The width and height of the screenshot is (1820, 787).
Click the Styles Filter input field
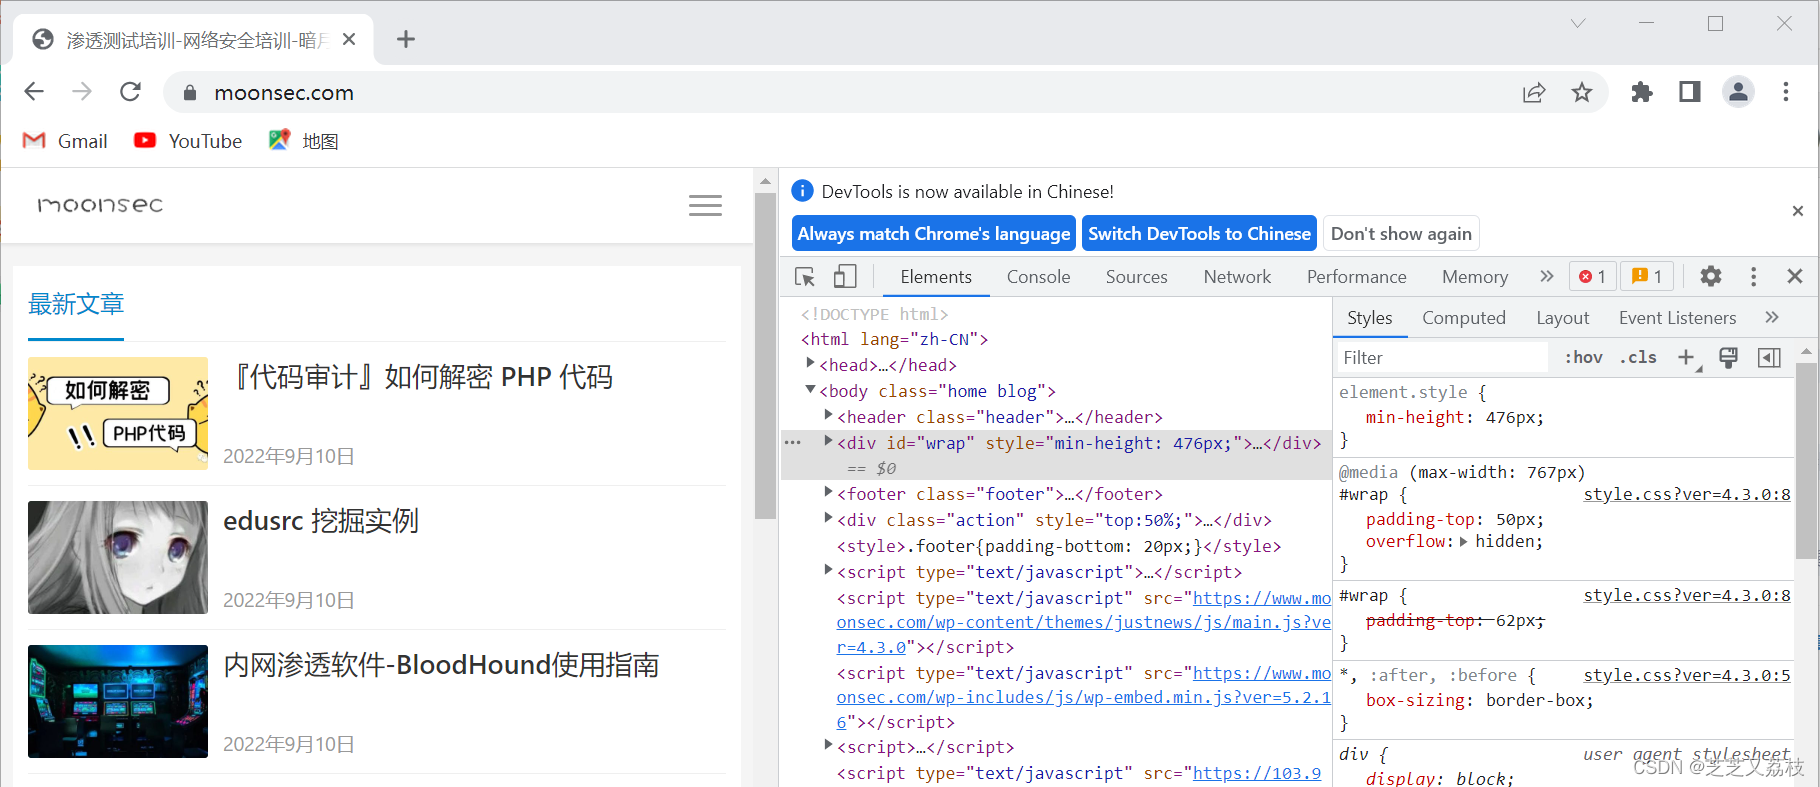(1442, 357)
